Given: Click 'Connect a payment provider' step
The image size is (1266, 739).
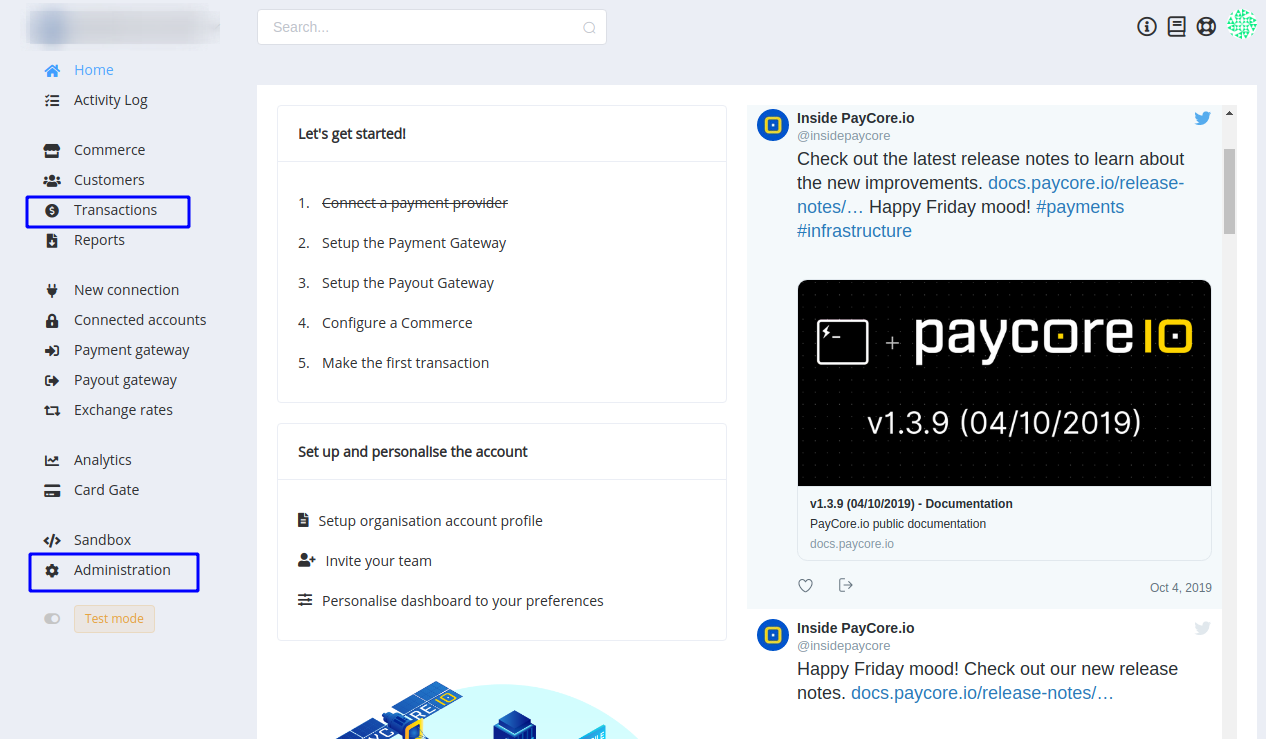Looking at the screenshot, I should click(415, 203).
